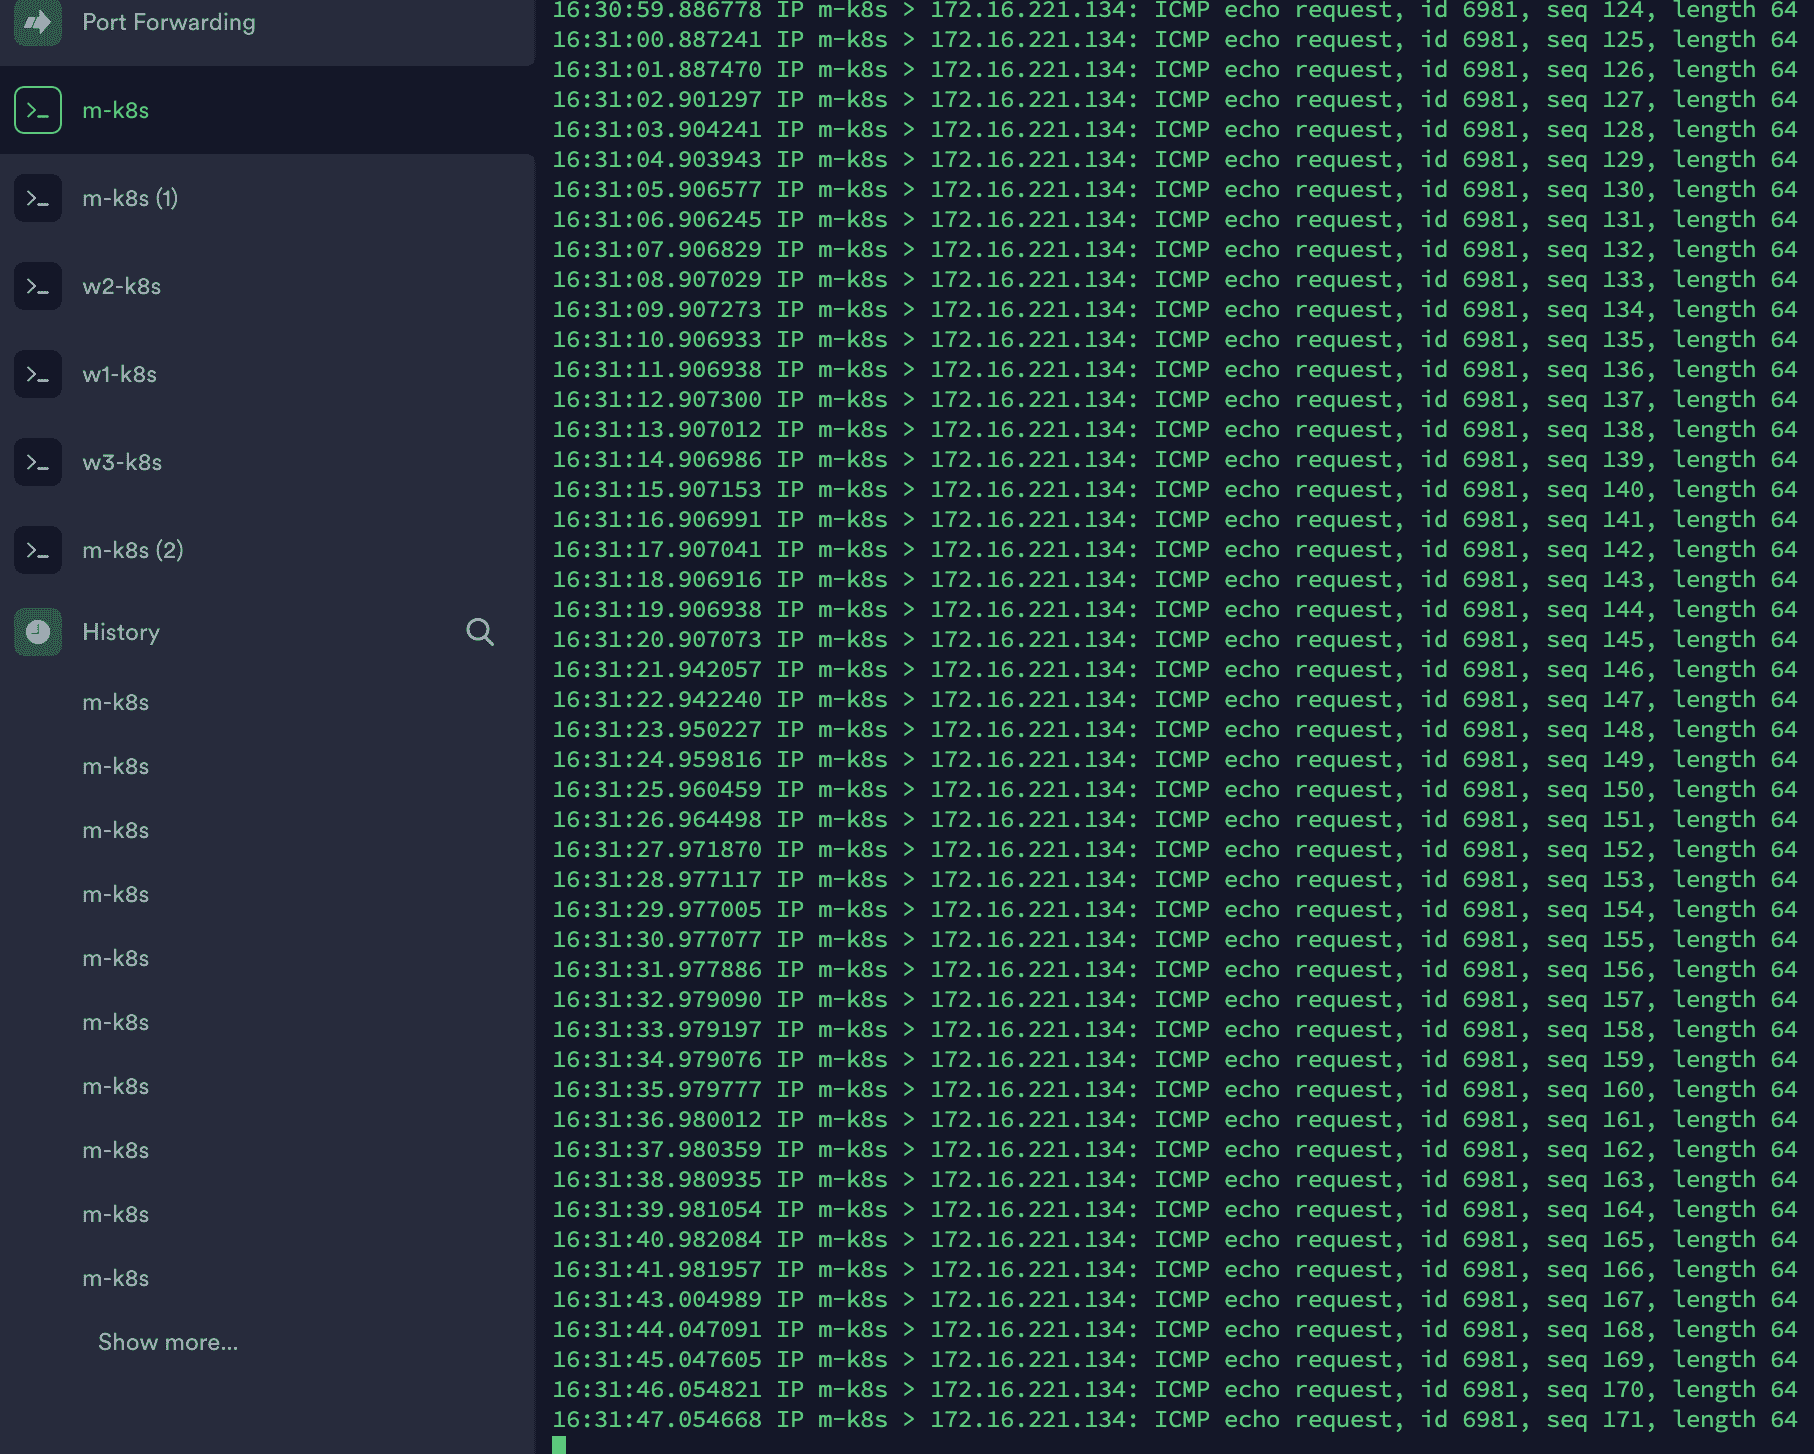
Task: Click the "seq 130" value in the output
Action: [x=1596, y=189]
